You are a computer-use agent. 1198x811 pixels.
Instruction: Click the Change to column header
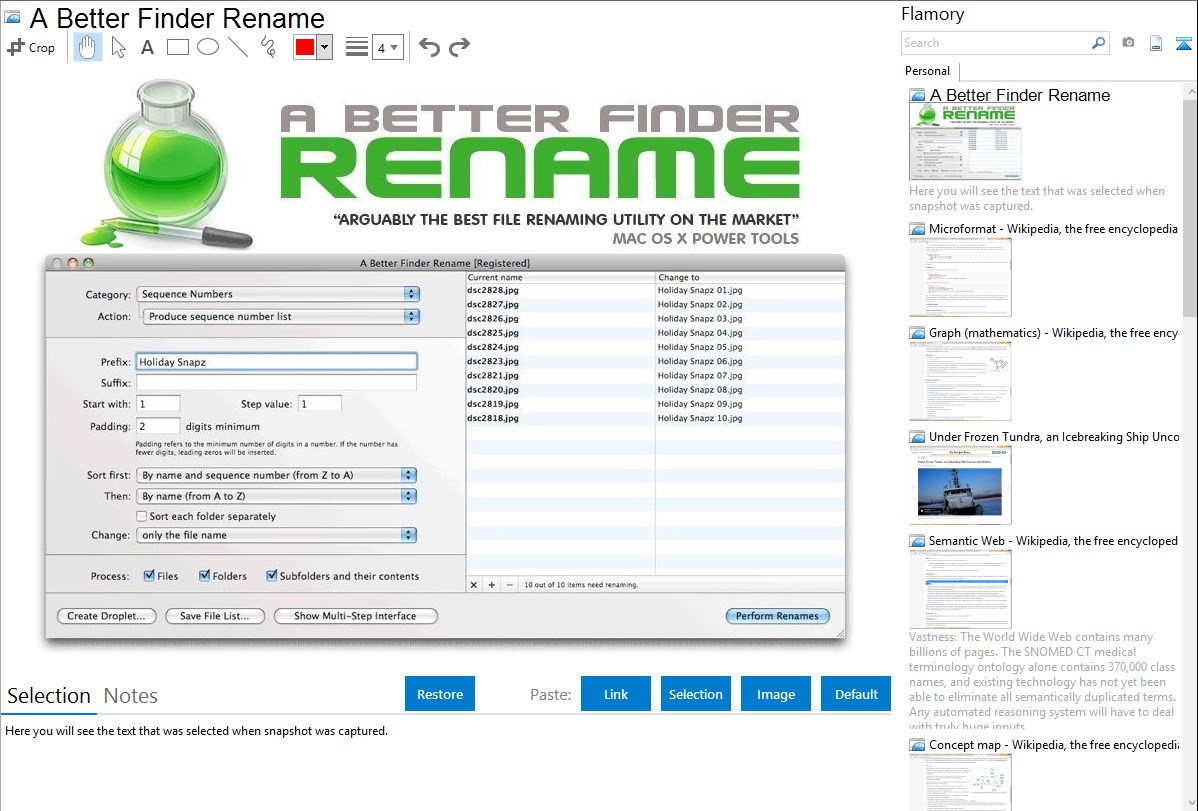click(x=750, y=277)
